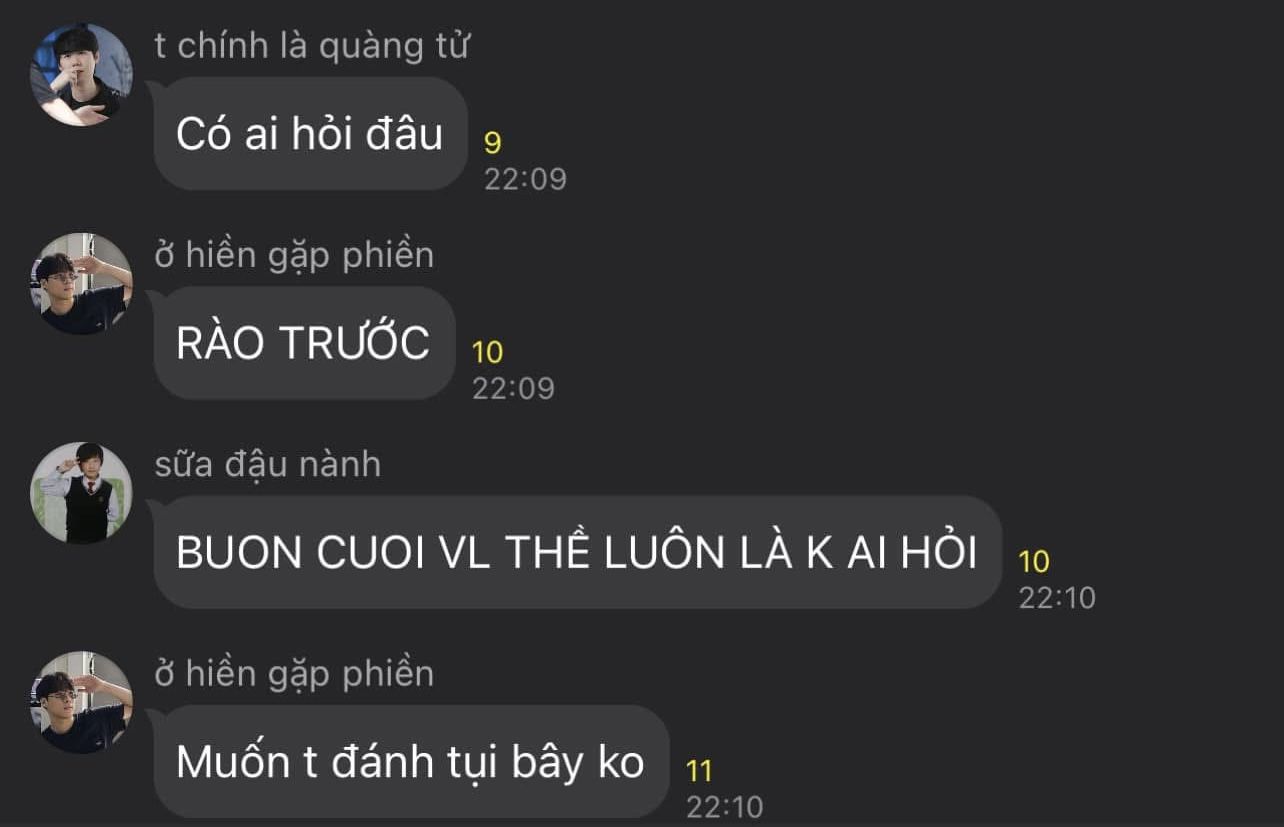Click the 22:10 timestamp under count 11

point(725,807)
